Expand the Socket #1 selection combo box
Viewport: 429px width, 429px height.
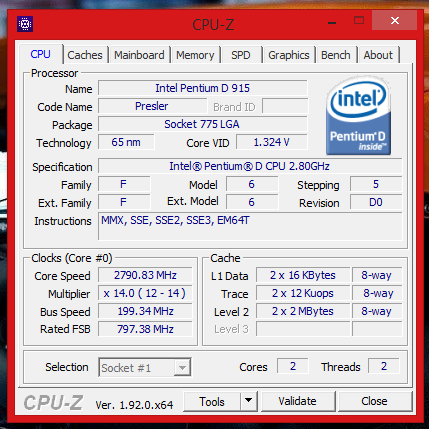(144, 367)
